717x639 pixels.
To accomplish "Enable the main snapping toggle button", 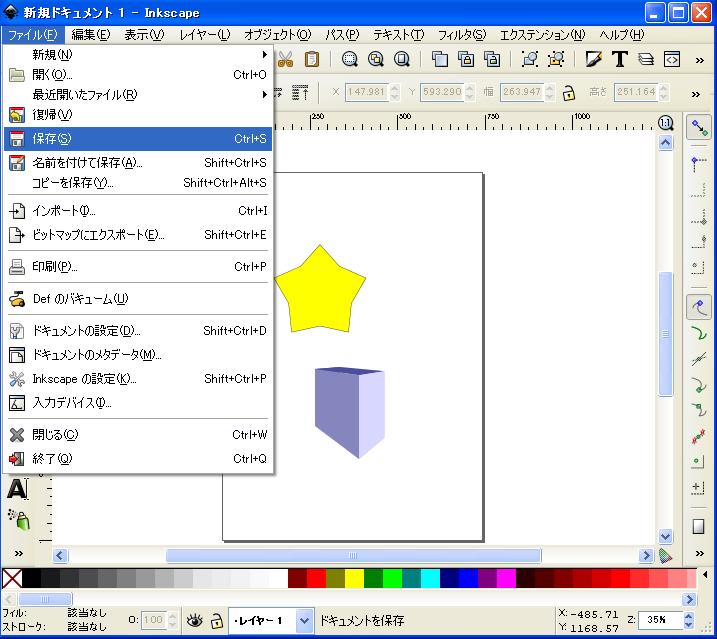I will click(x=698, y=128).
